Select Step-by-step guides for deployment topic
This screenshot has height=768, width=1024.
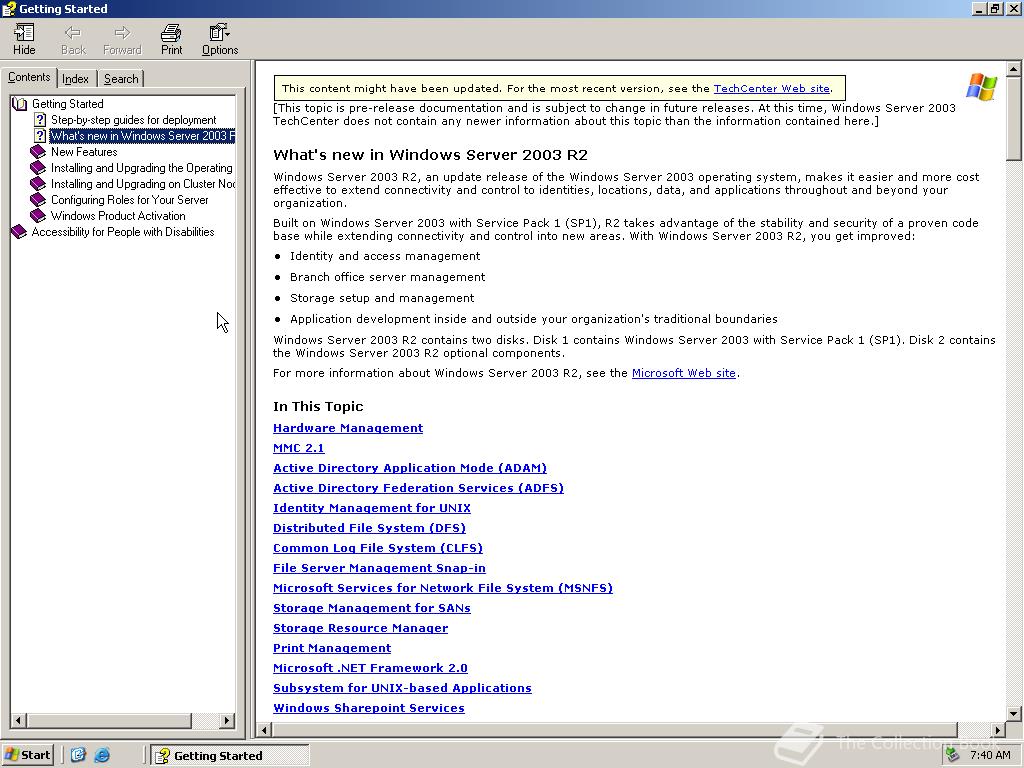tap(133, 120)
